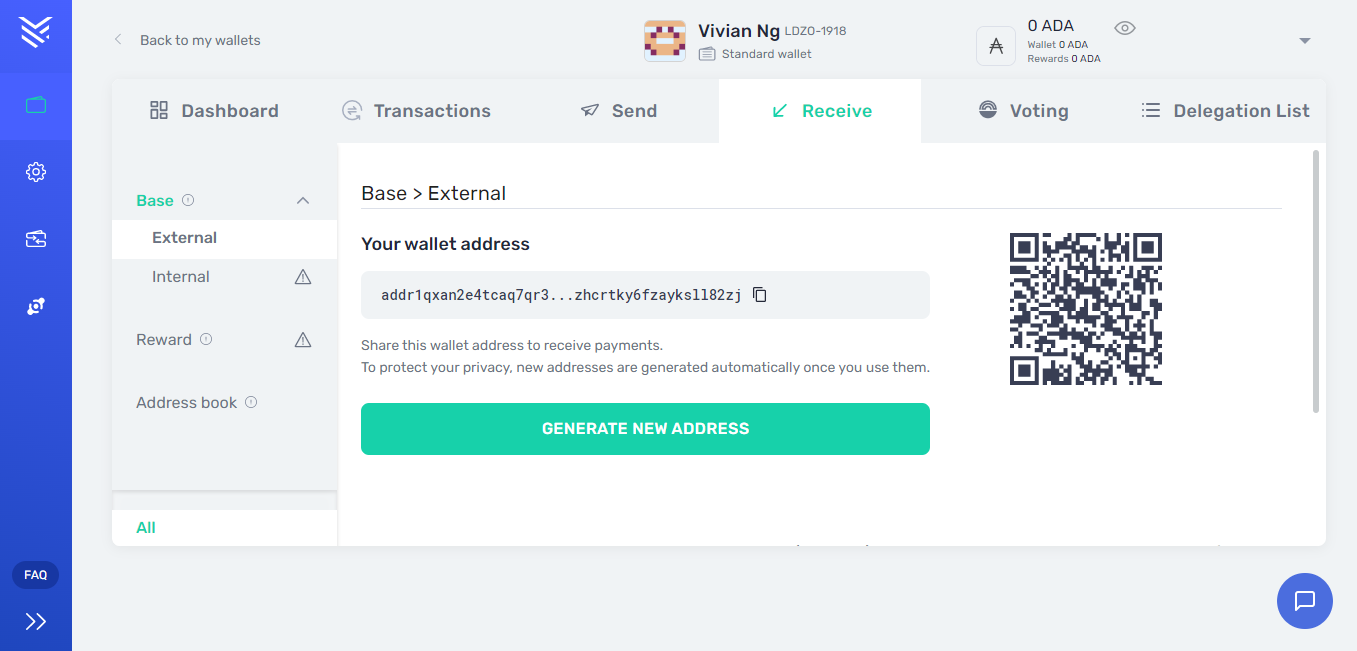
Task: Open settings gear in sidebar
Action: (36, 172)
